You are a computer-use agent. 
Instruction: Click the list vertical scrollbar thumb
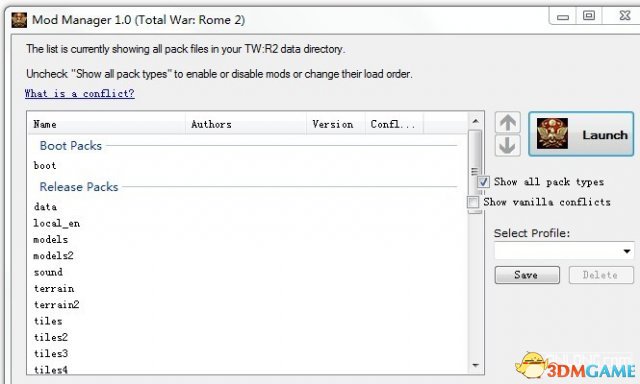(x=475, y=171)
